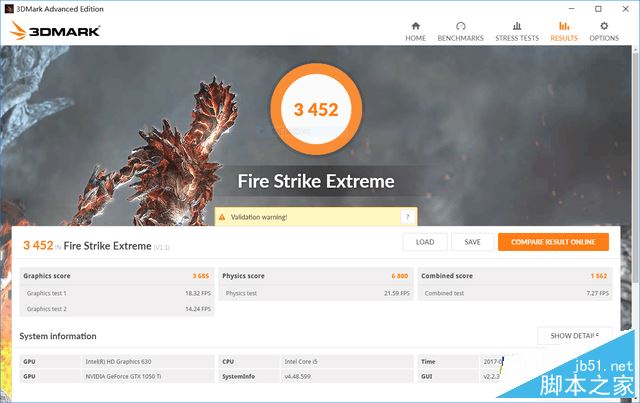Click the question mark help icon
The image size is (640, 403).
[407, 217]
